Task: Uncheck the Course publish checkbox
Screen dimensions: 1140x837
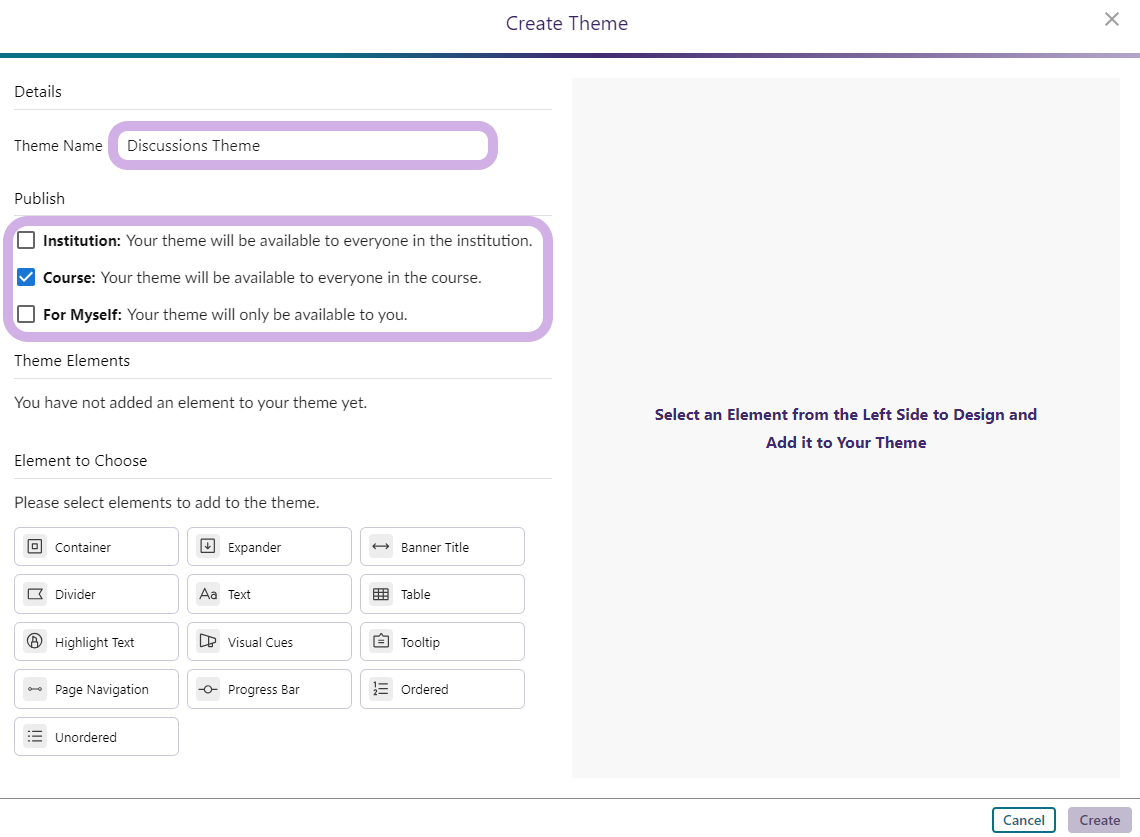Action: [26, 277]
